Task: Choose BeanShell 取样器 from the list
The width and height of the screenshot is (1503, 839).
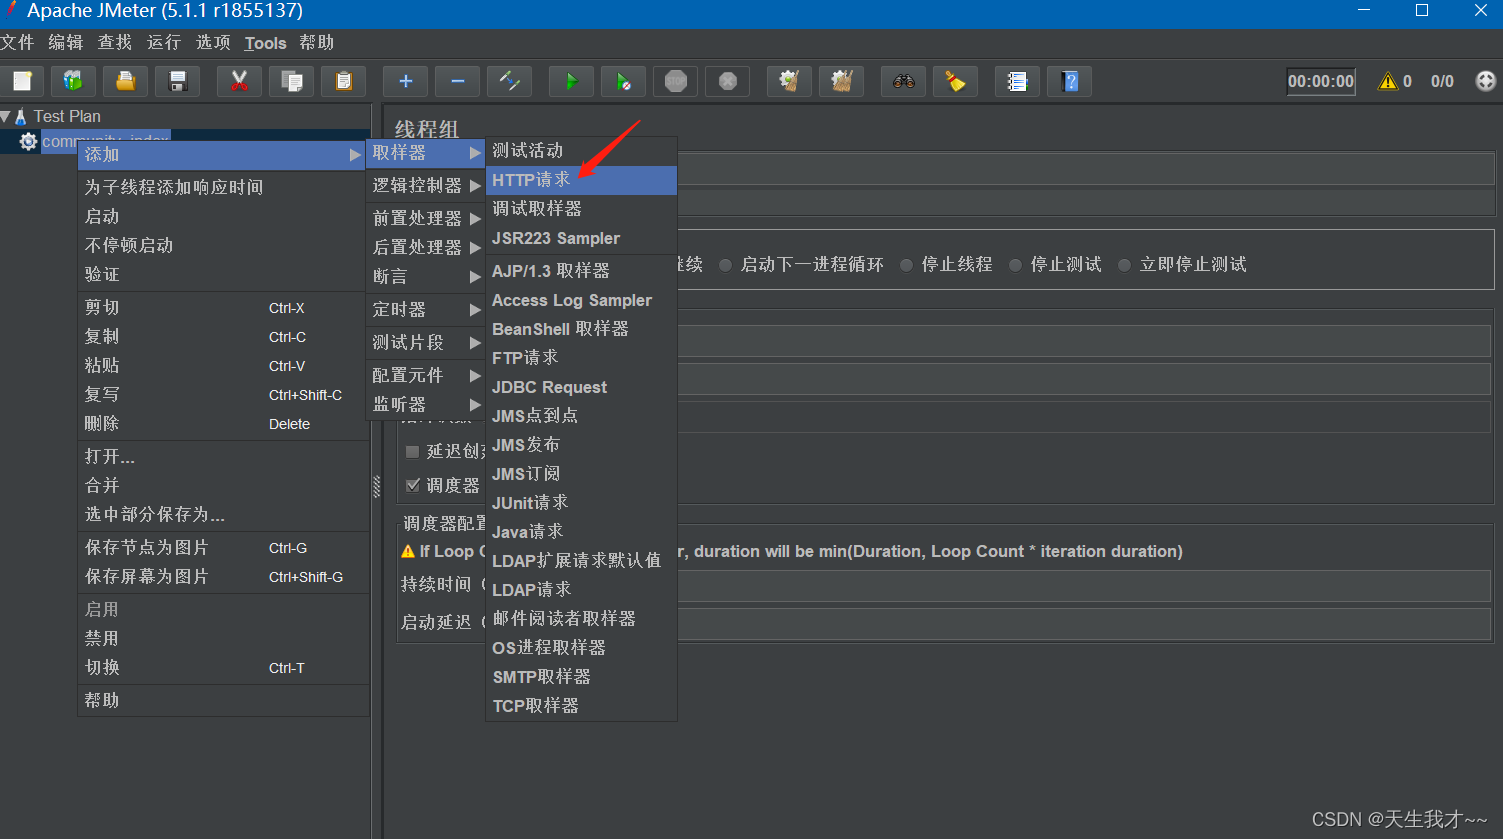Action: point(582,329)
